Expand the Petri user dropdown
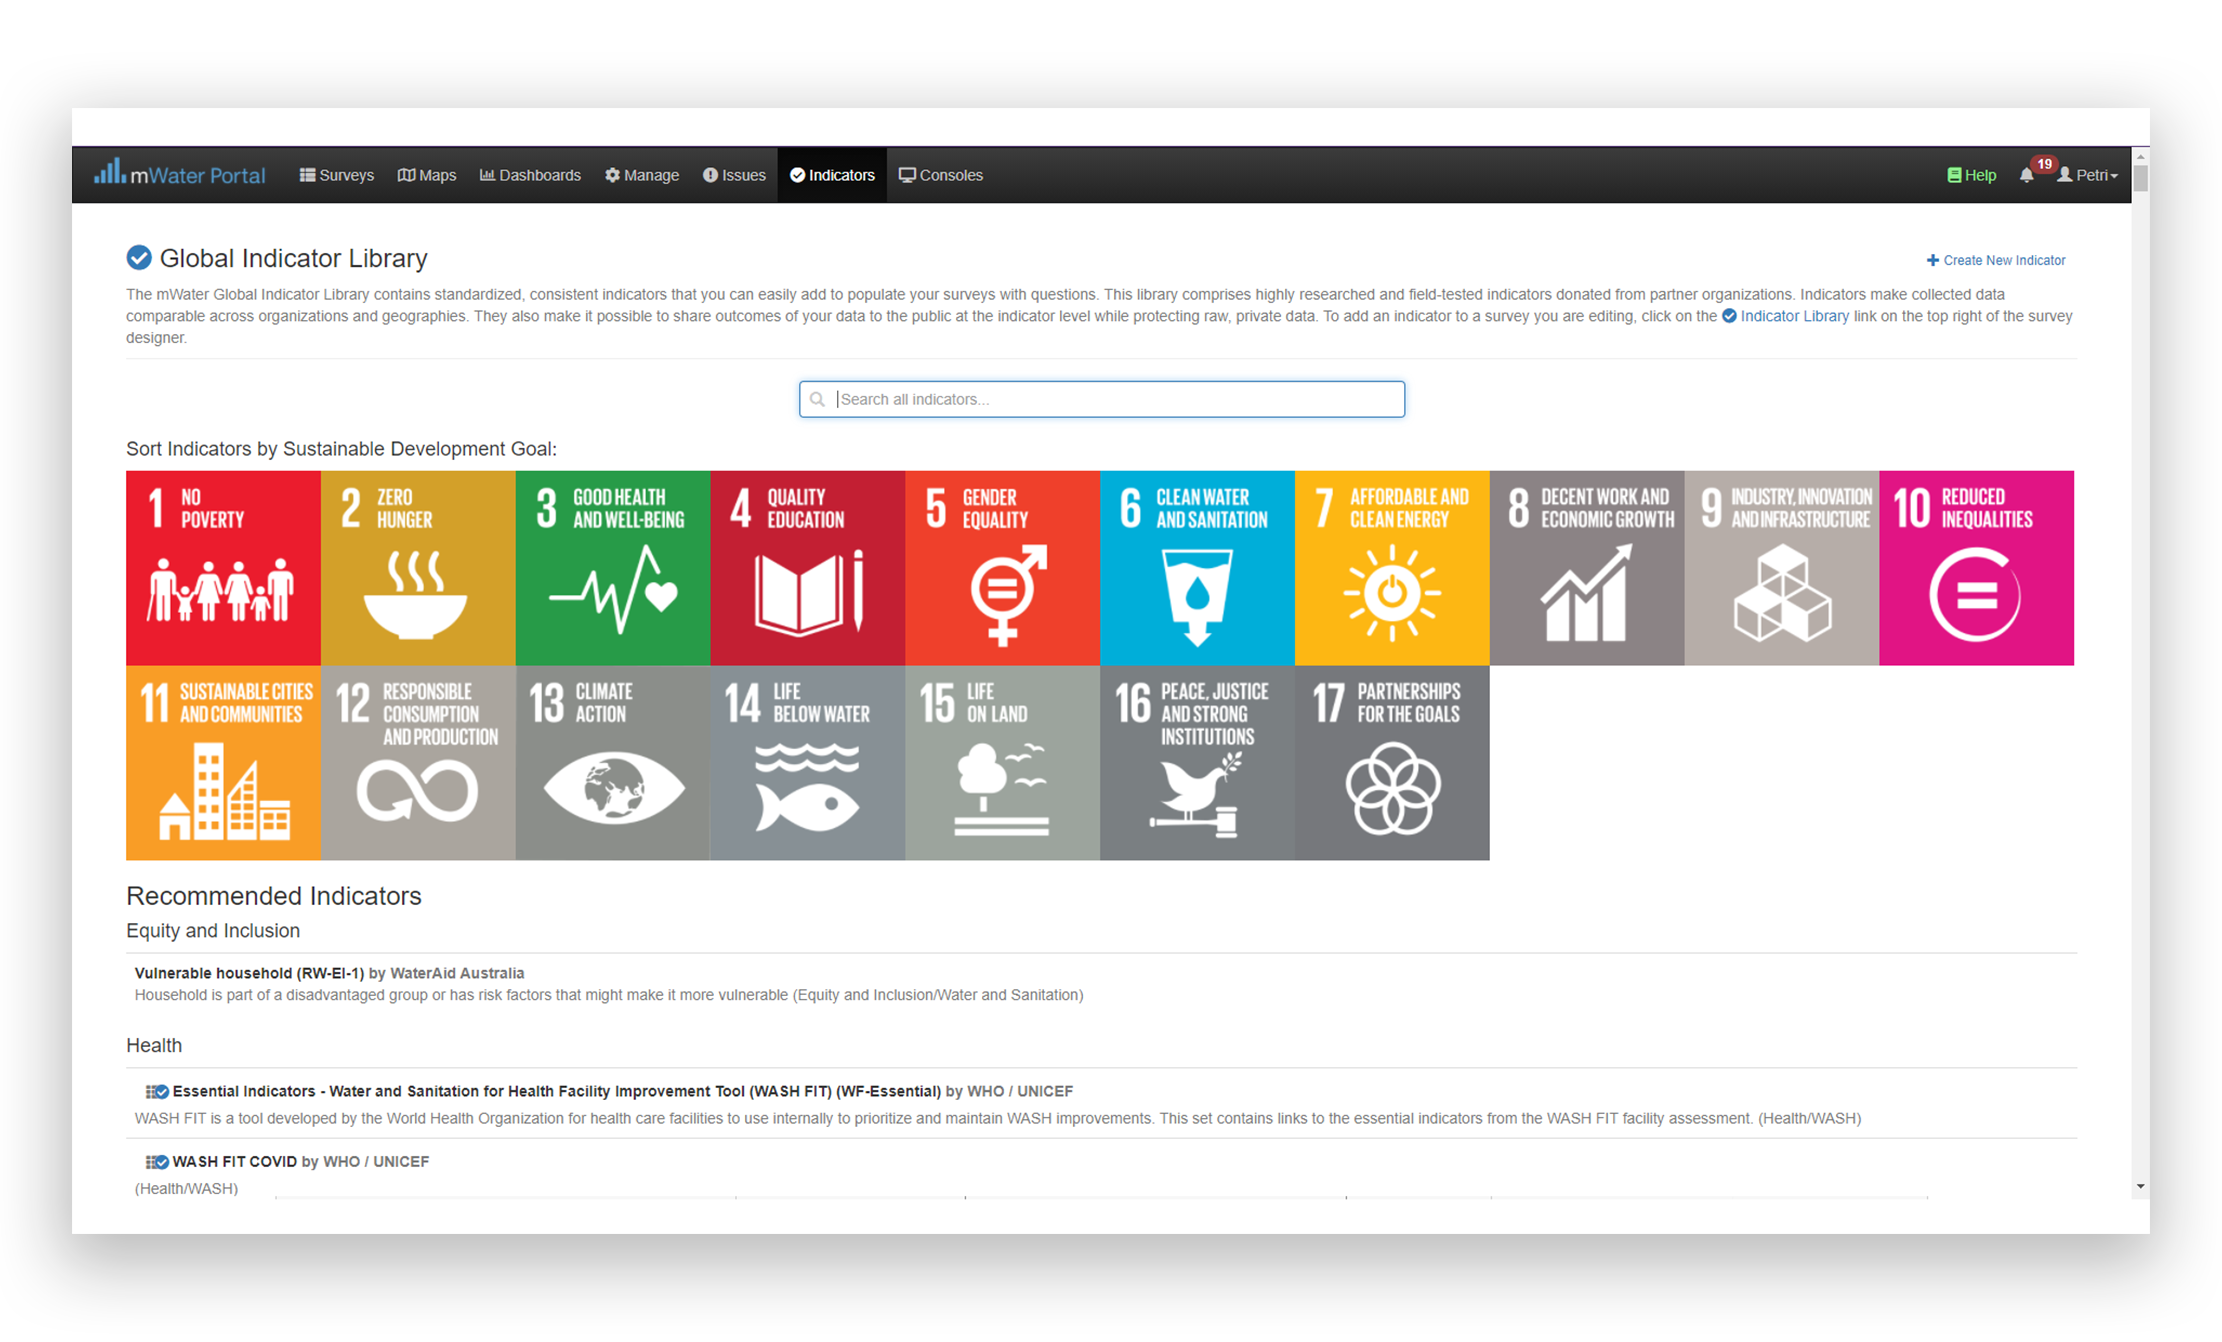2222x1342 pixels. (2088, 175)
